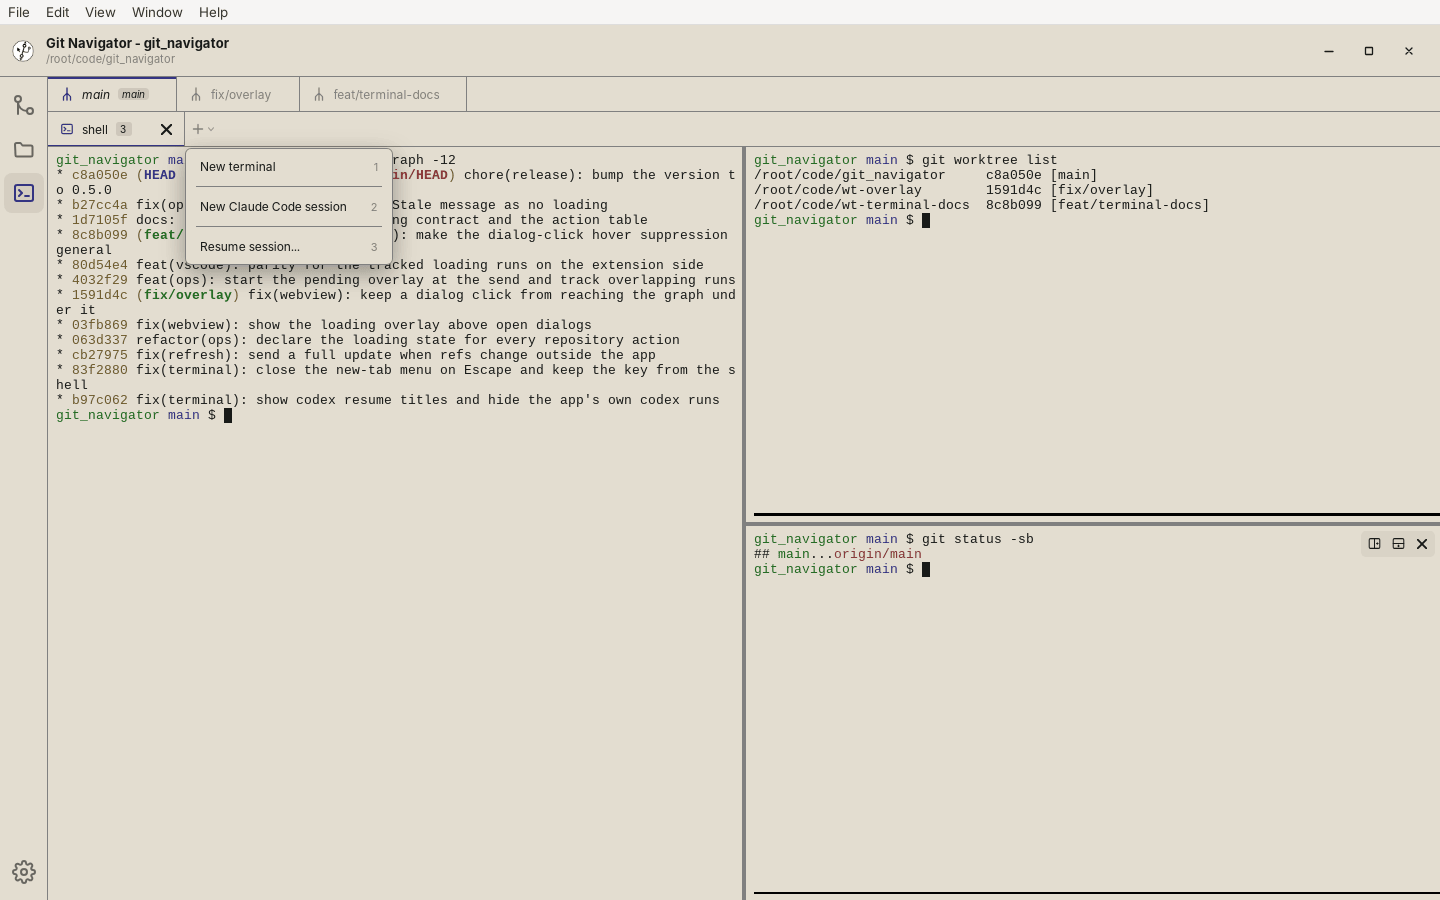Click the pane count badge 3 on shell tab
This screenshot has height=900, width=1440.
pyautogui.click(x=123, y=129)
